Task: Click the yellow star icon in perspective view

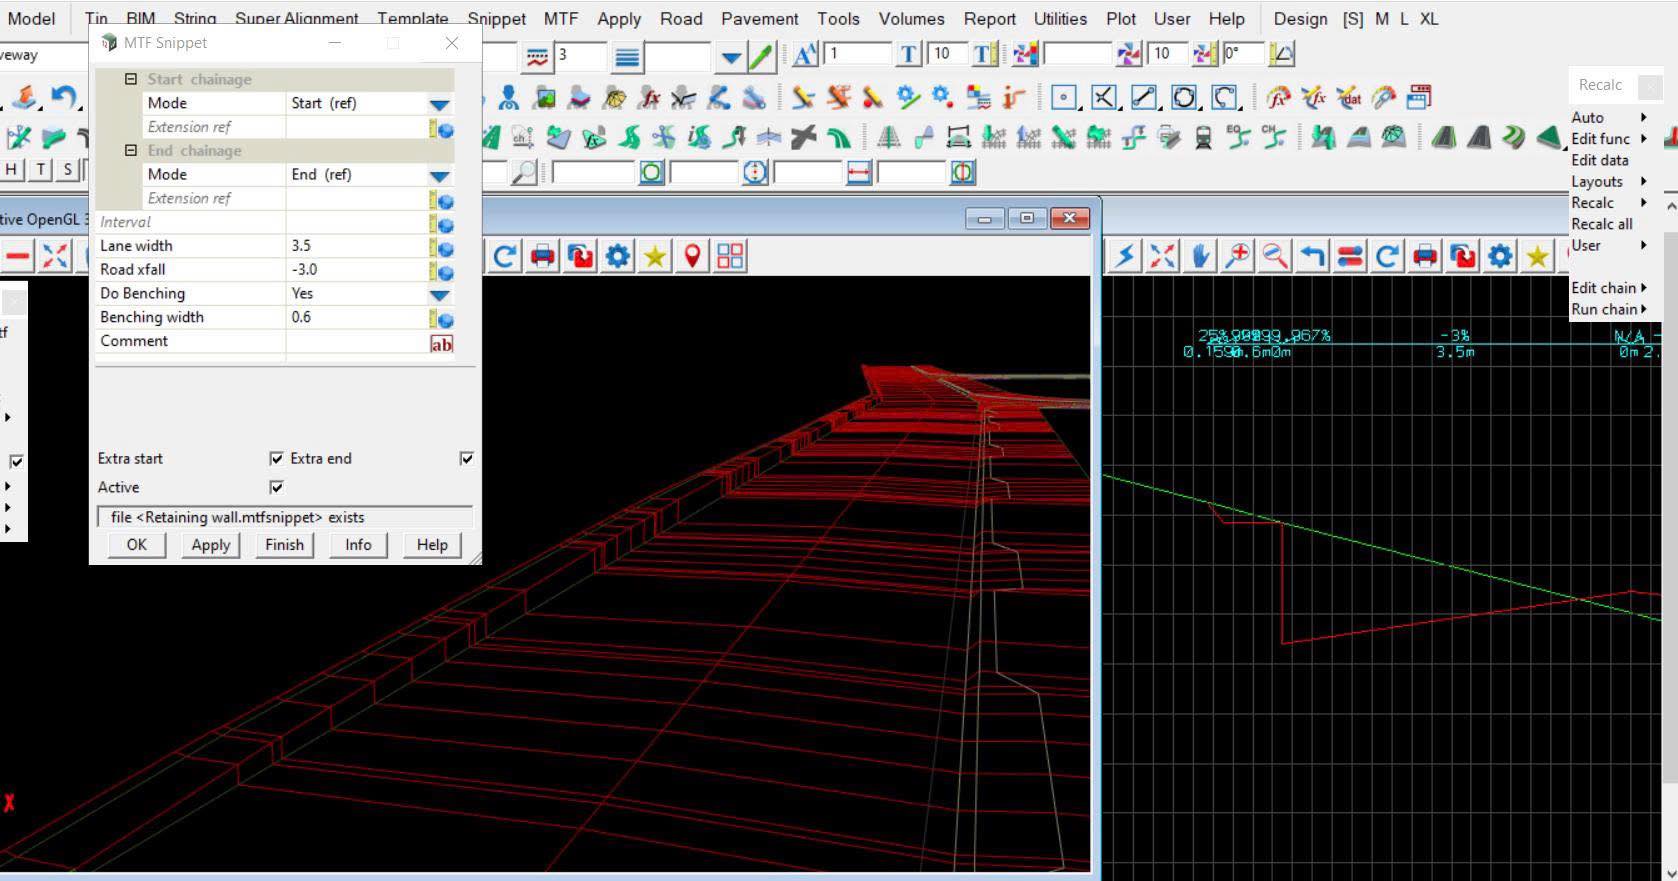Action: (x=655, y=256)
